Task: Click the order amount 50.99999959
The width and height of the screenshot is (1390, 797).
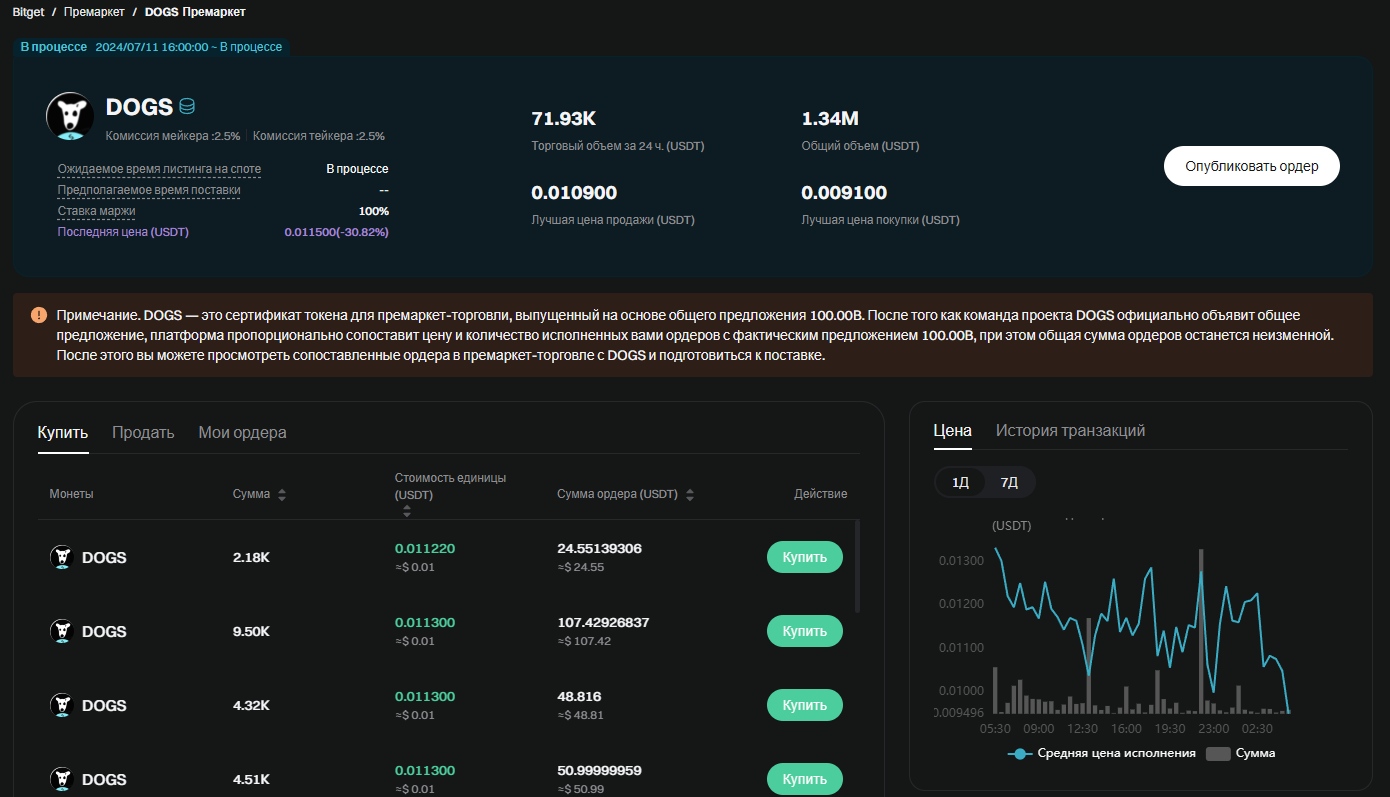Action: coord(599,771)
